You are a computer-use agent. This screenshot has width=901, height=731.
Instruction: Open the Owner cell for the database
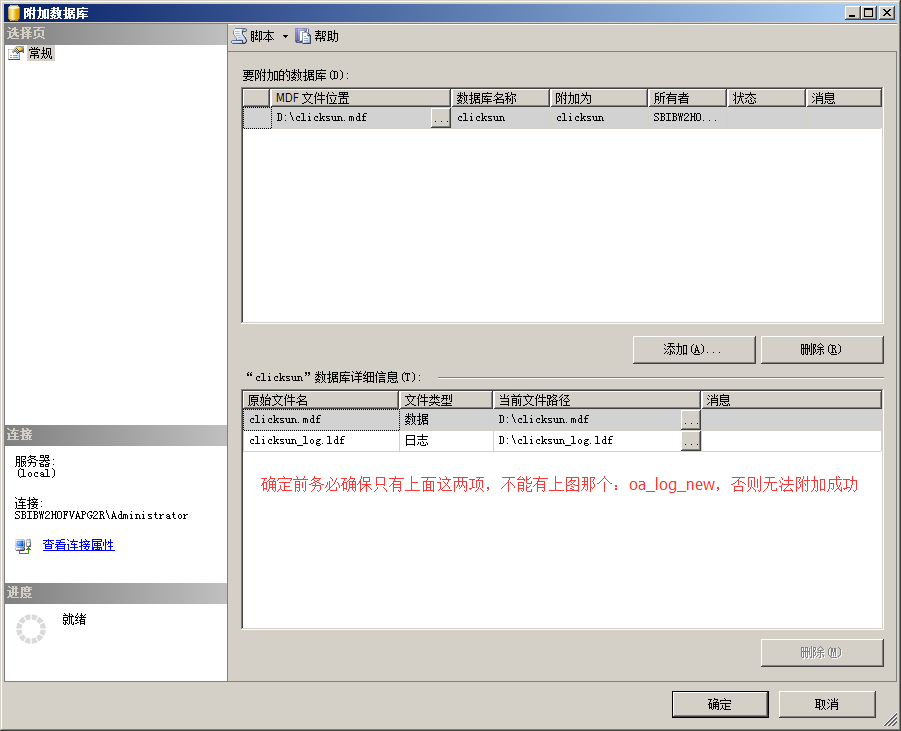pos(686,118)
